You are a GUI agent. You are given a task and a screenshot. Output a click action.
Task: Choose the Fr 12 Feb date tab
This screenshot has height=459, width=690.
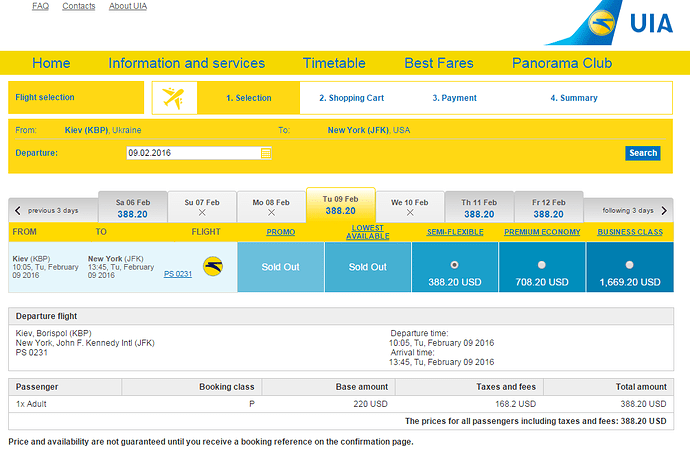coord(548,207)
